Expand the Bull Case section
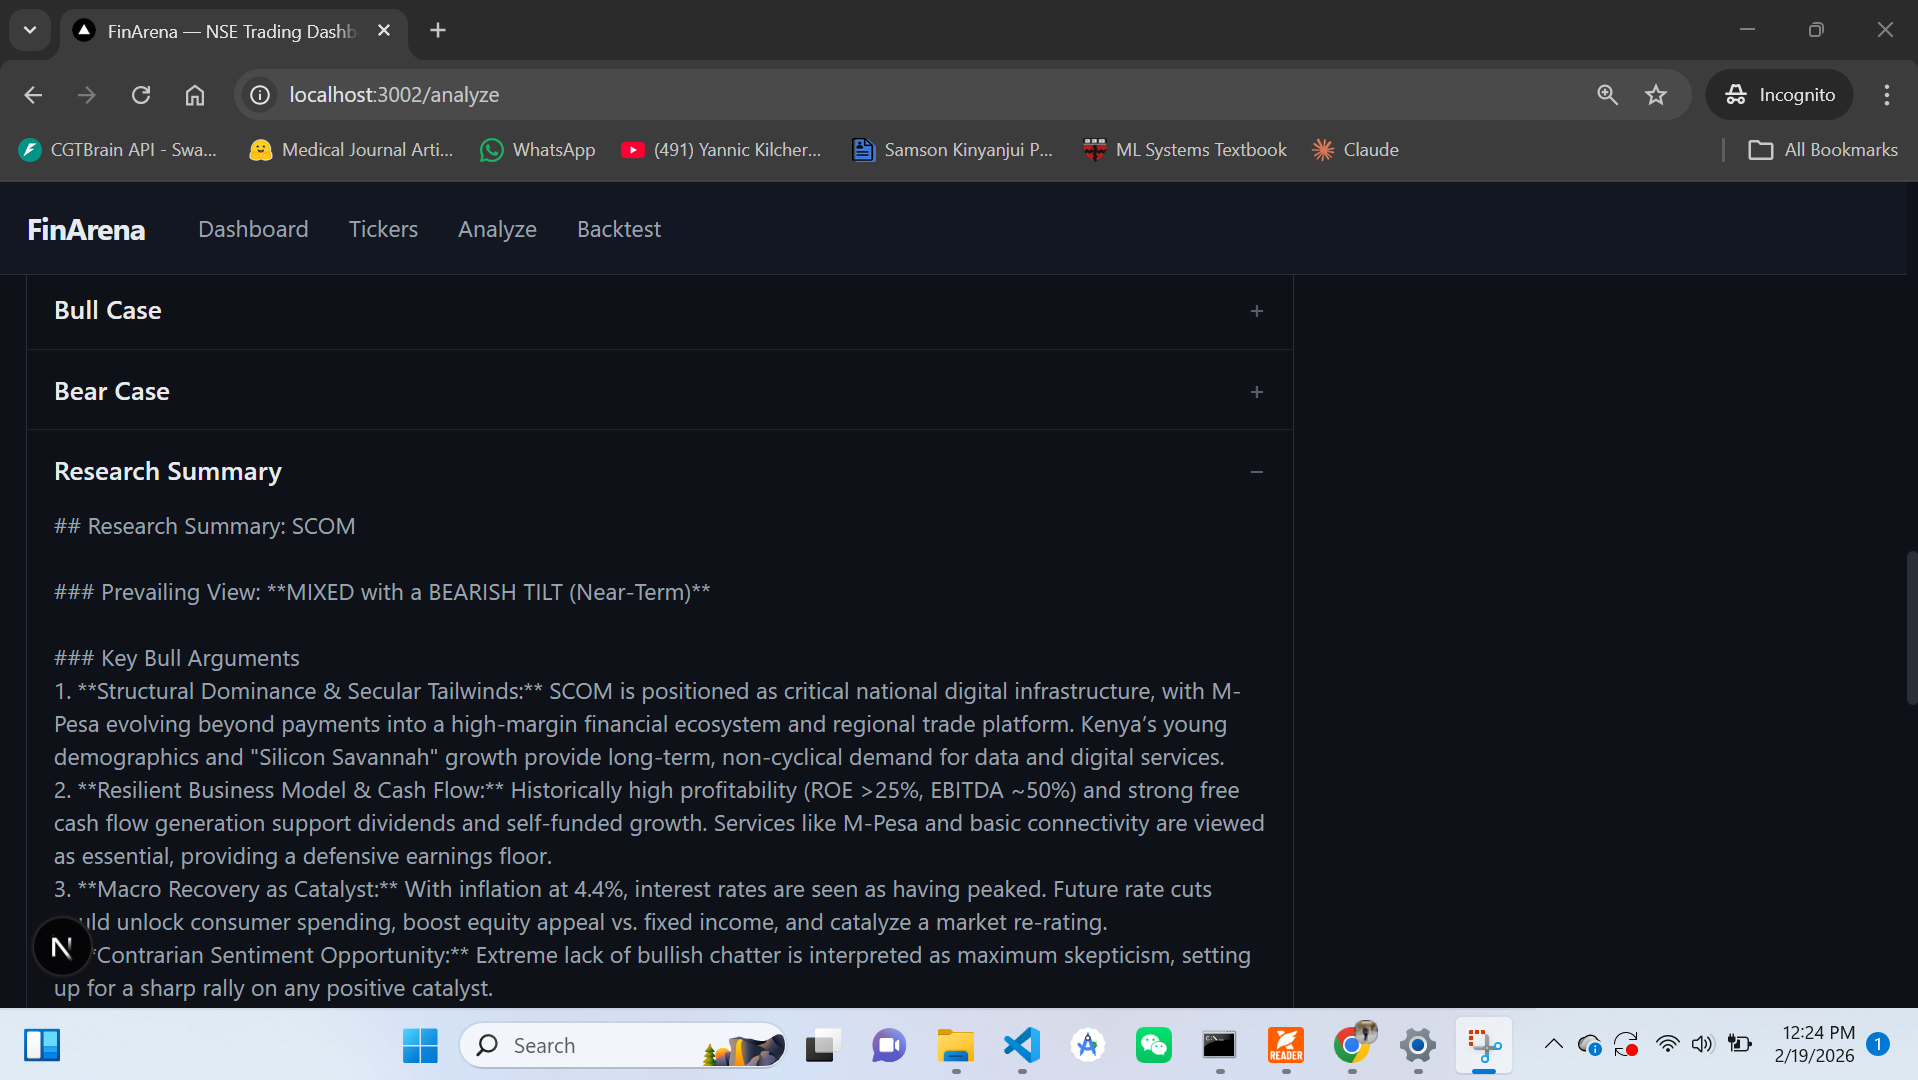Screen dimensions: 1918x1080 1256,311
